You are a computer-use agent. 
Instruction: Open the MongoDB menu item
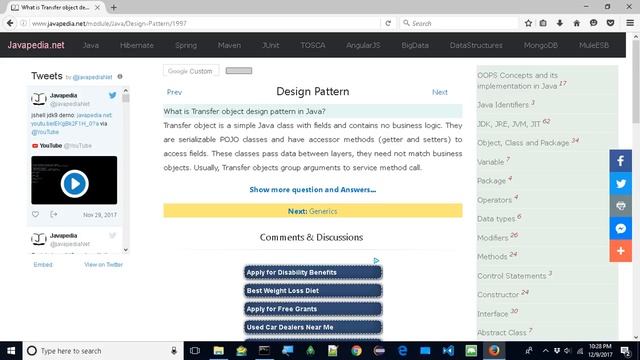click(541, 45)
